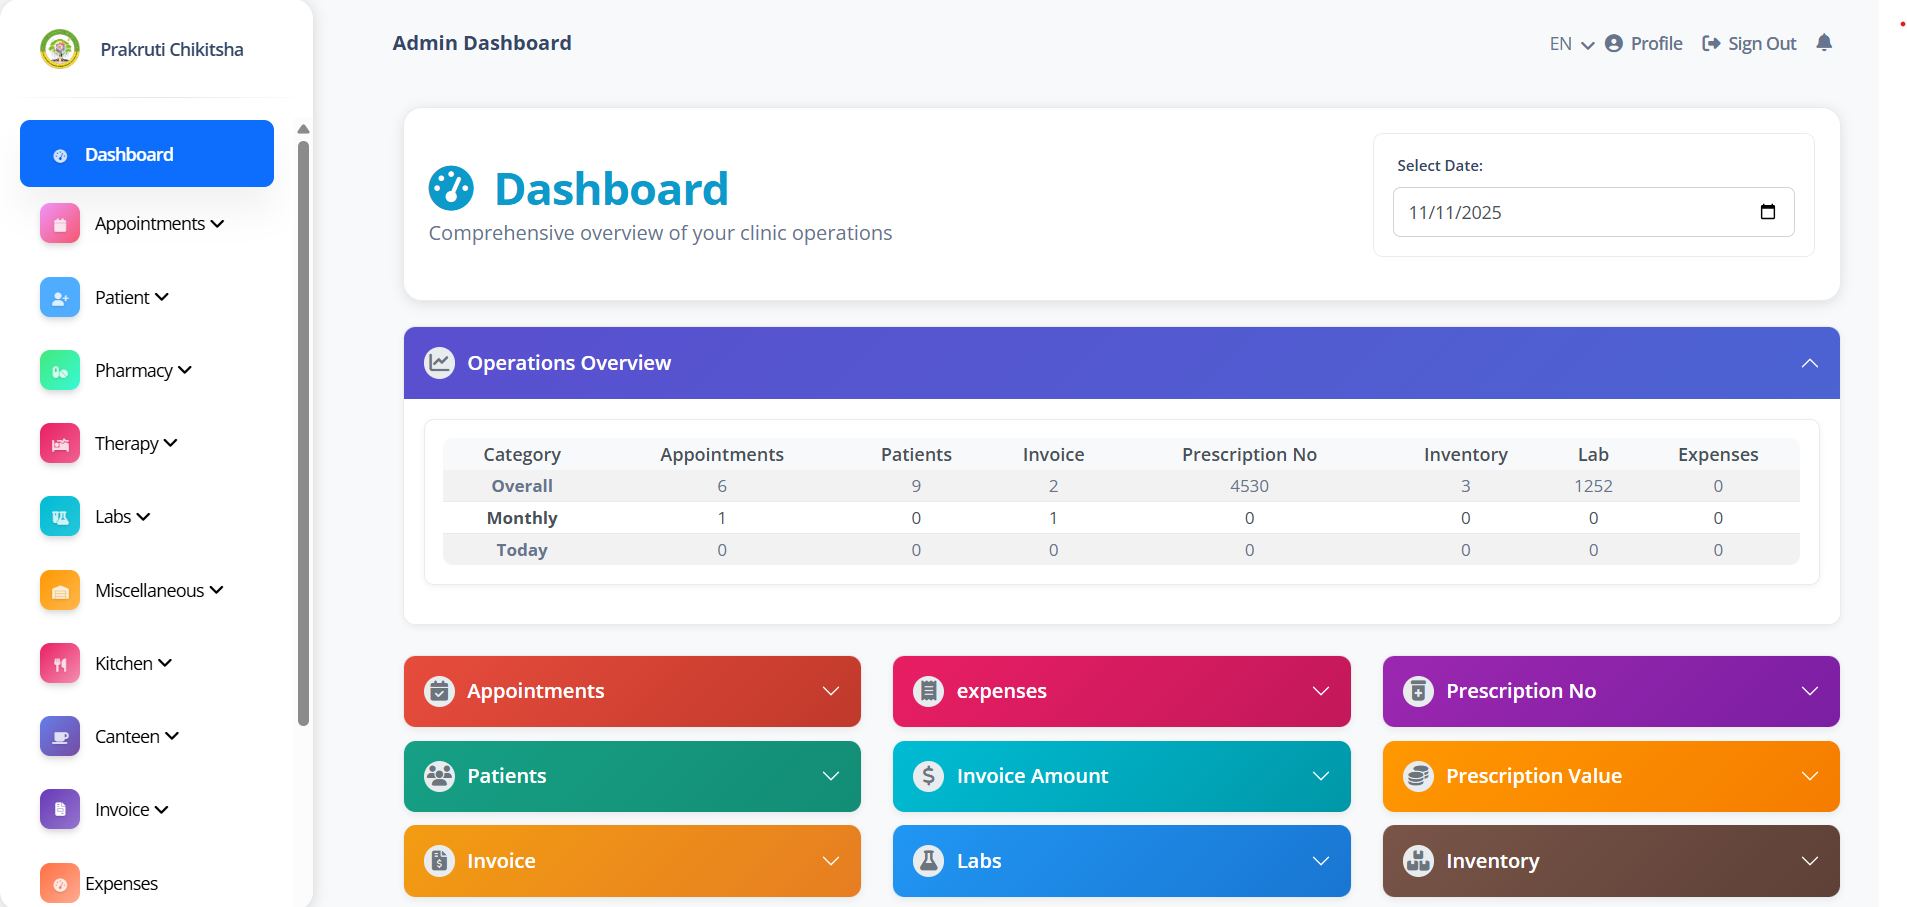1907x907 pixels.
Task: Click the Sign Out link
Action: click(x=1750, y=44)
